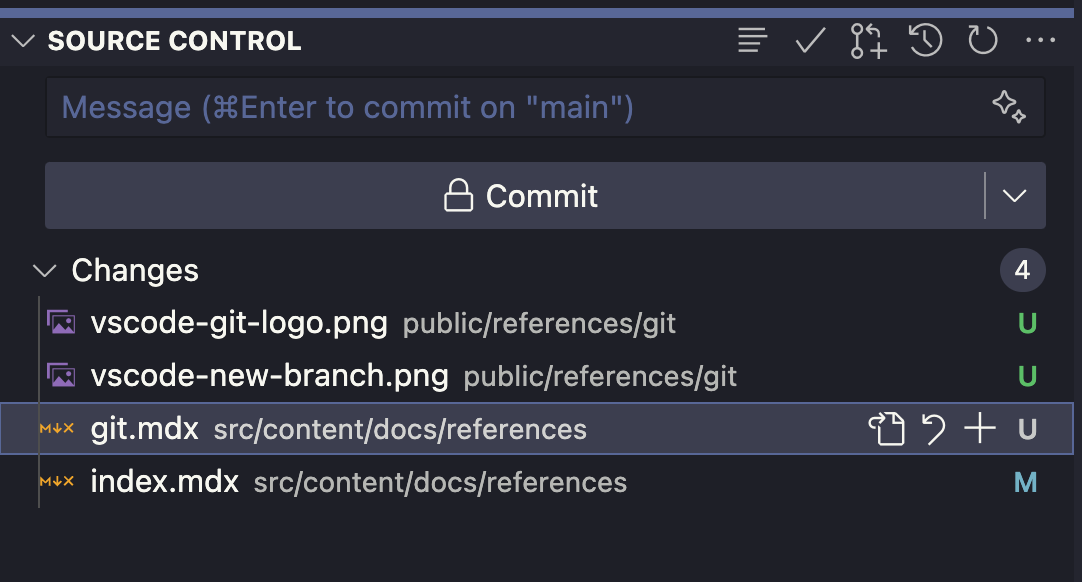Click the checkmark Commit icon in title bar
Image resolution: width=1082 pixels, height=582 pixels.
pyautogui.click(x=810, y=40)
